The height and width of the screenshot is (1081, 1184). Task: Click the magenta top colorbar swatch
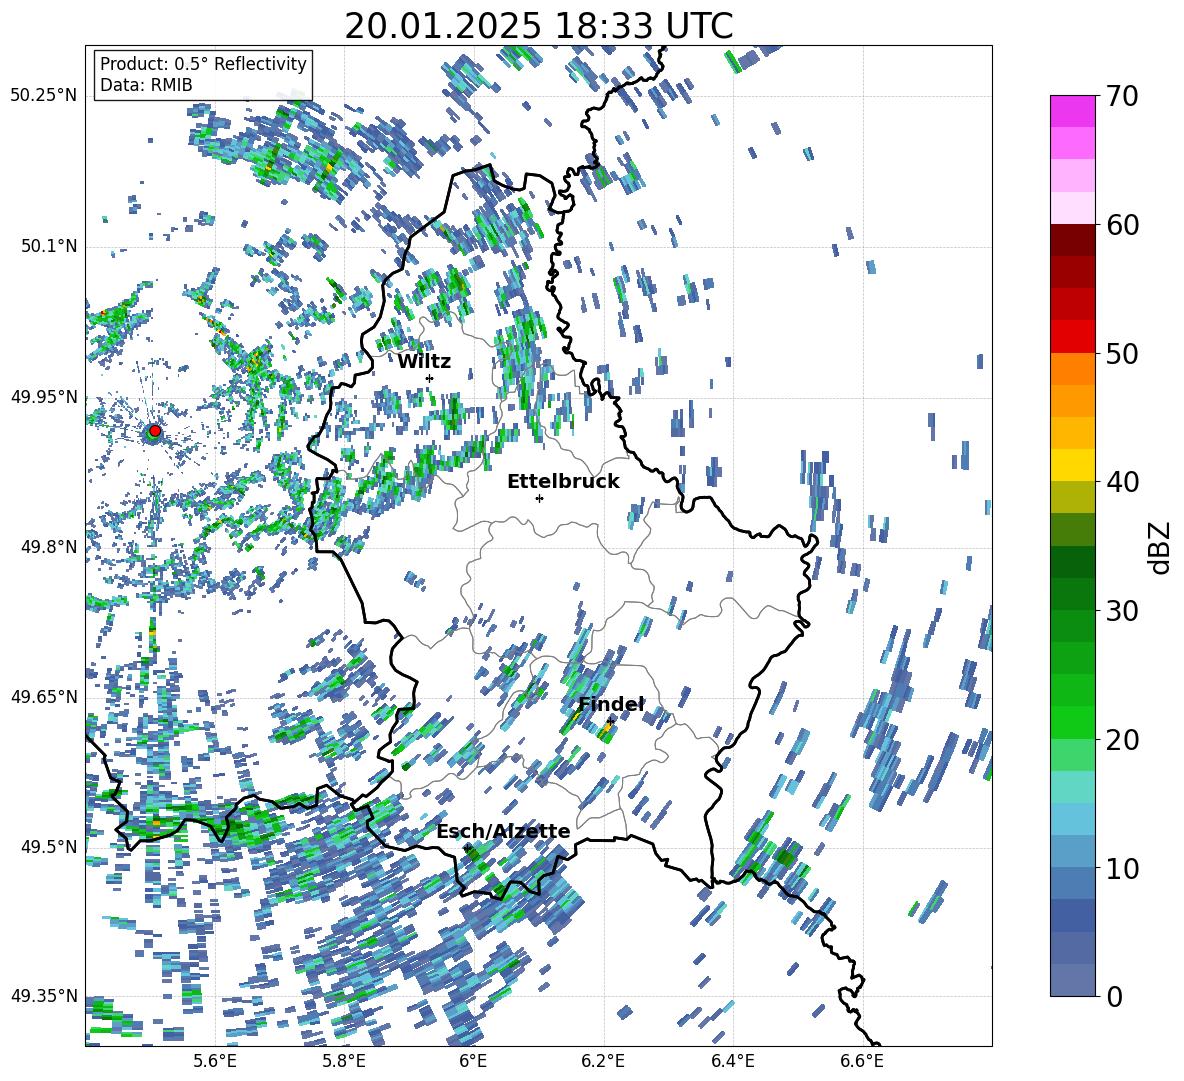(x=1072, y=111)
